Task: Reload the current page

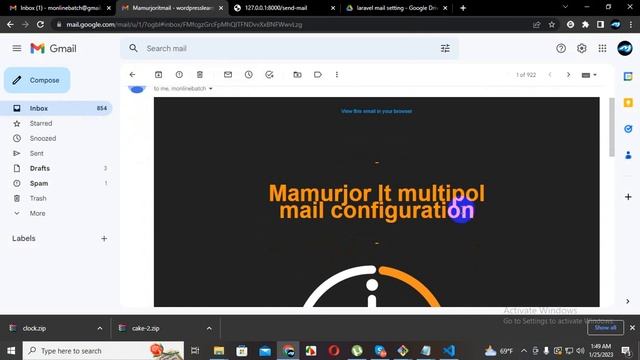Action: [40, 24]
